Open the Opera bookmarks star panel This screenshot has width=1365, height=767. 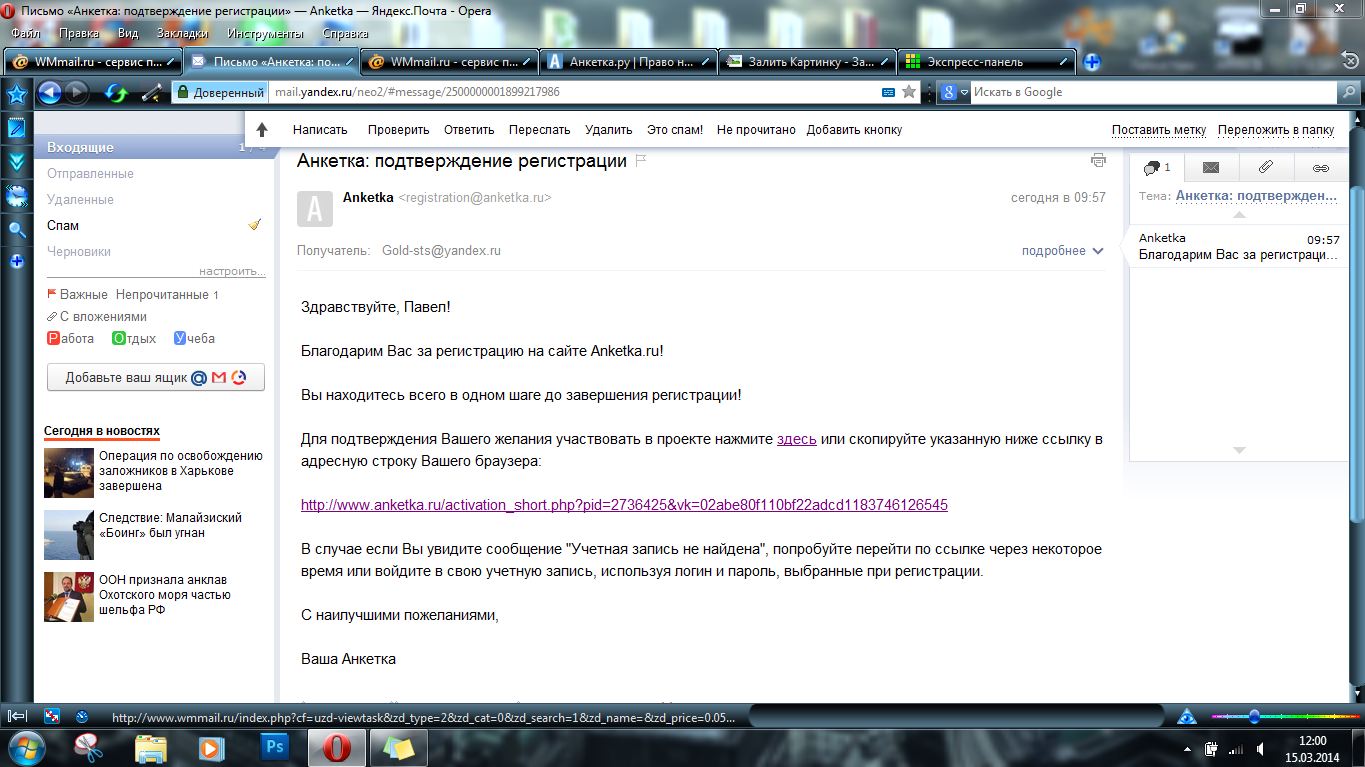click(17, 95)
